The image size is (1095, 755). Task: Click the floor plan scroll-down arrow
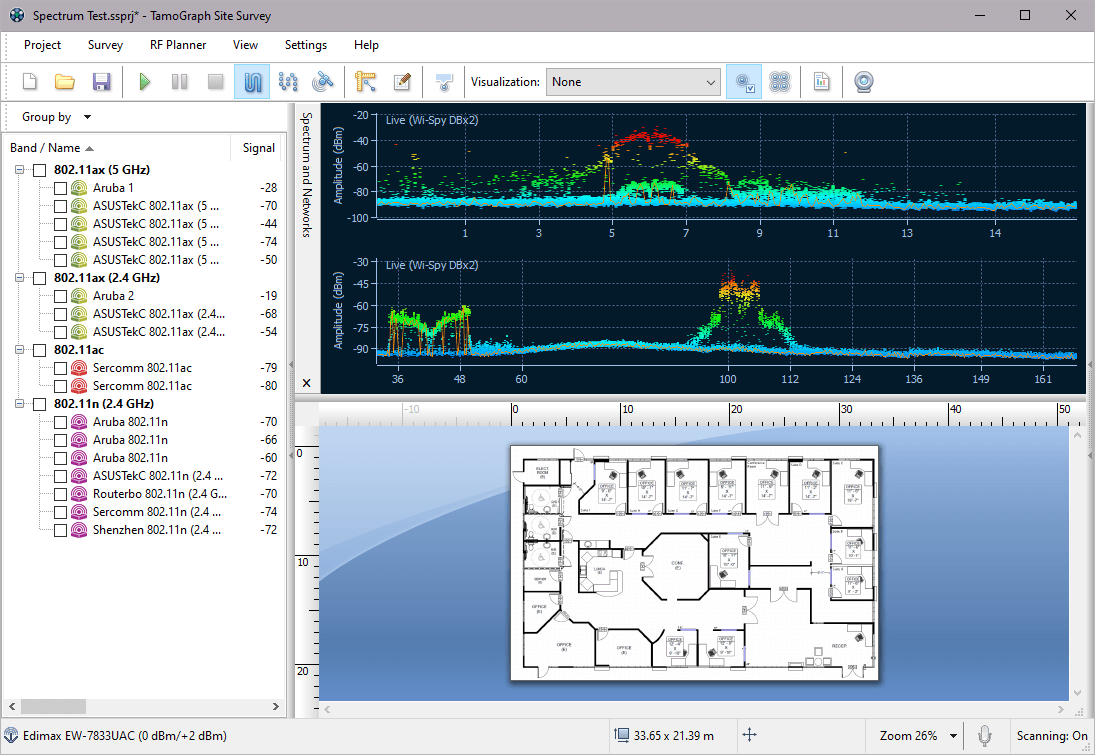pyautogui.click(x=1077, y=693)
